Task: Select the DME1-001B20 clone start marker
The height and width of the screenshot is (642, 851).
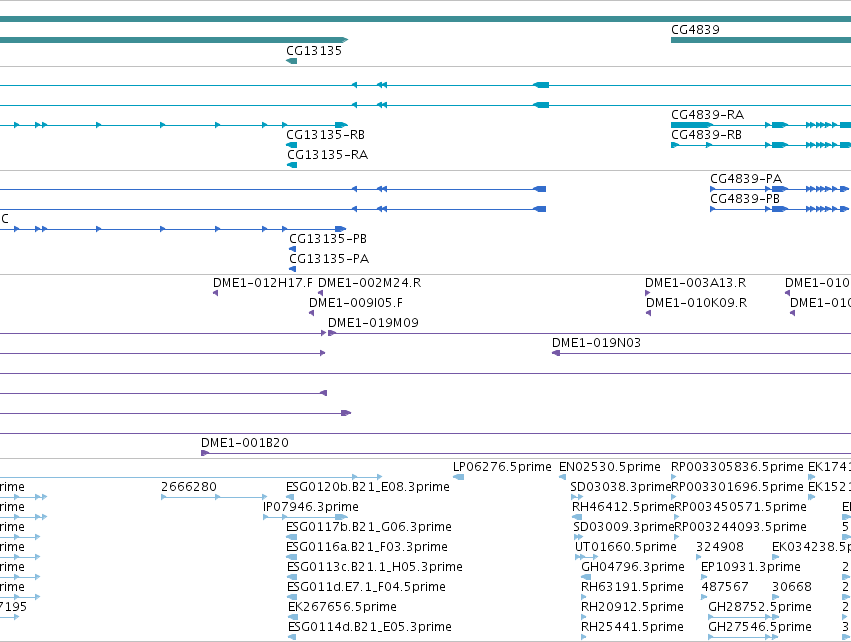Action: 205,453
